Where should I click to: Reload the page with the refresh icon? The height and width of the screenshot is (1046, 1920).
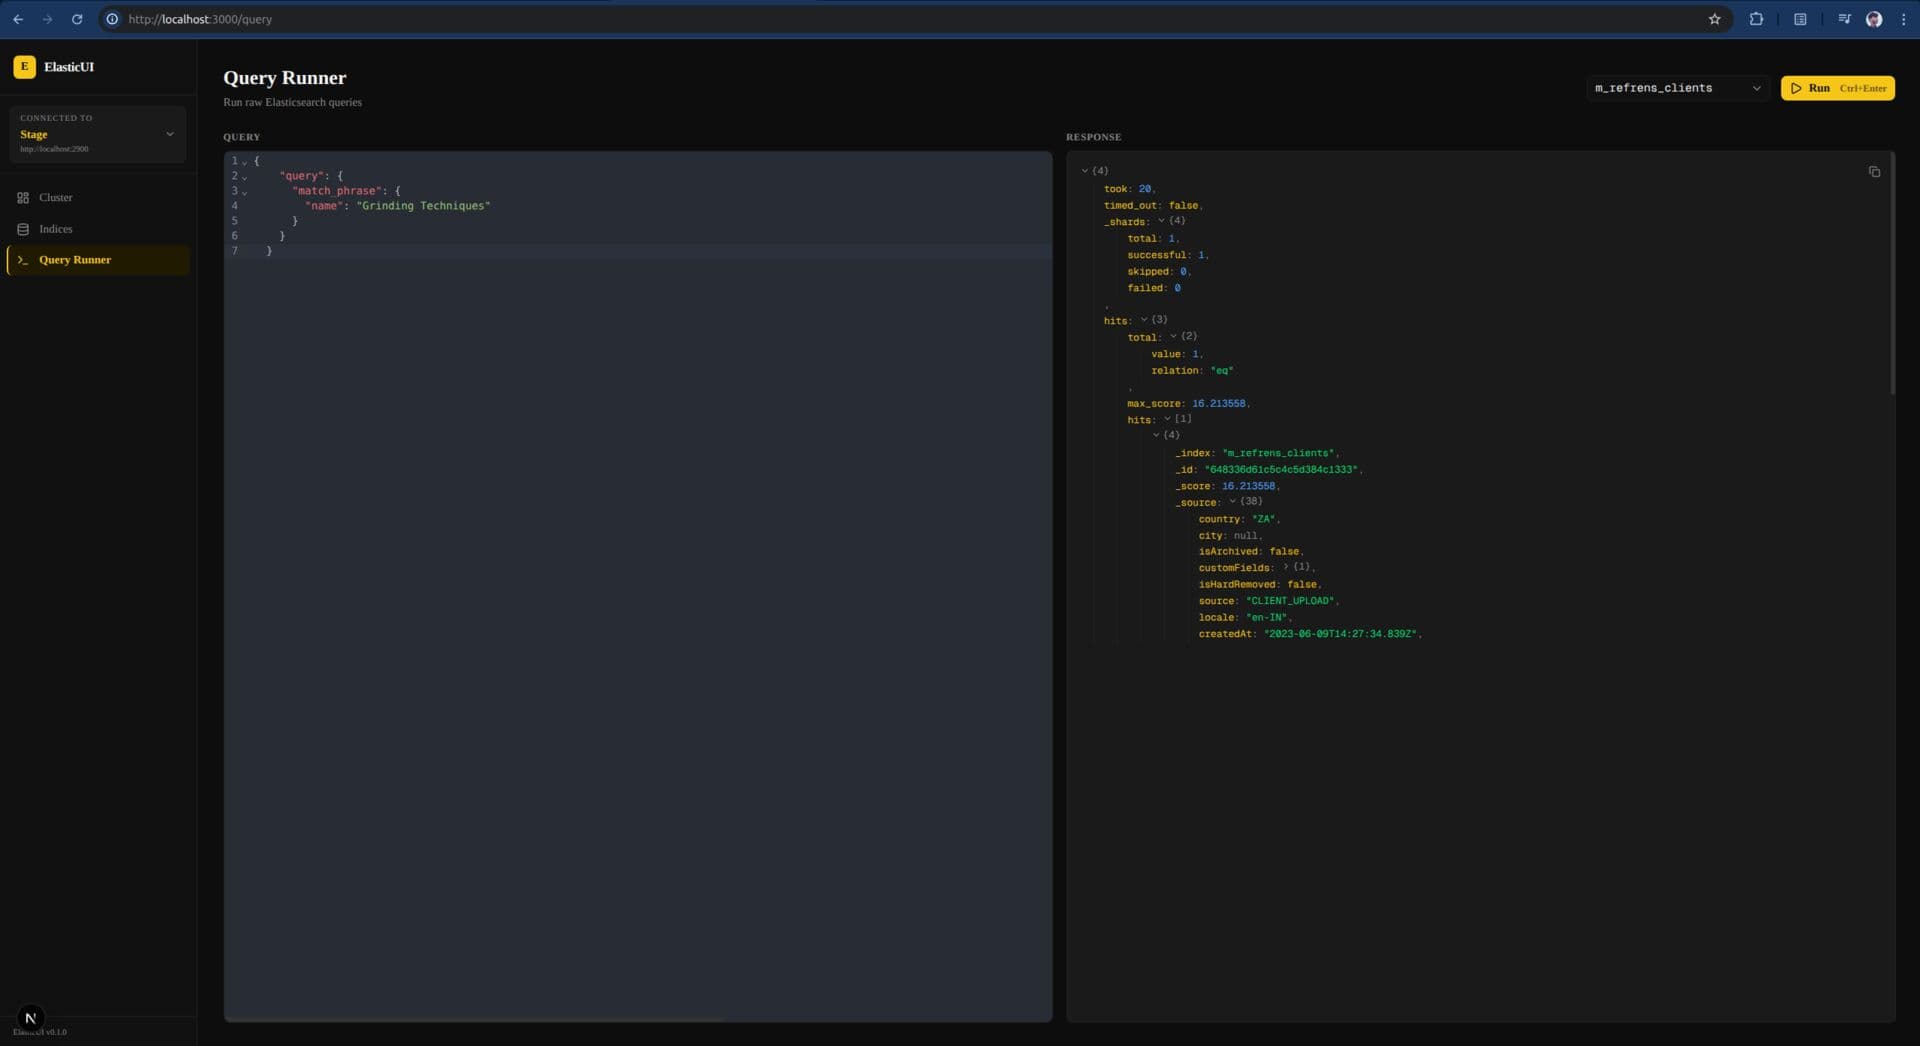tap(77, 18)
